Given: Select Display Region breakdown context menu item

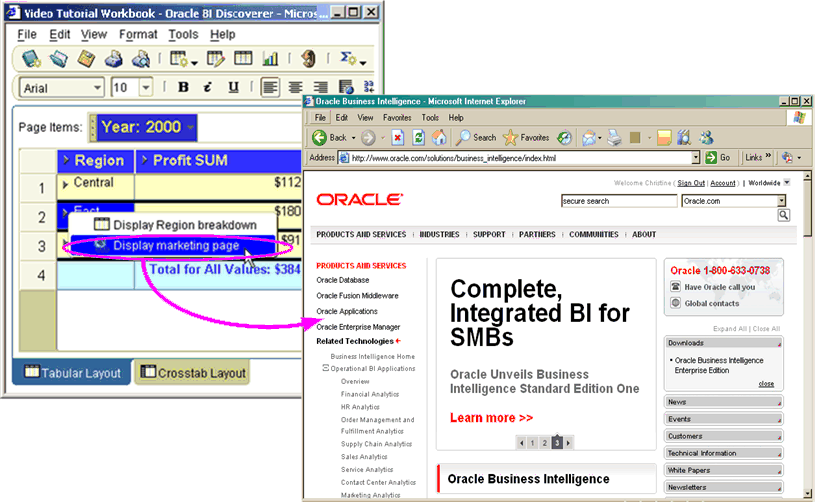Looking at the screenshot, I should pyautogui.click(x=173, y=225).
